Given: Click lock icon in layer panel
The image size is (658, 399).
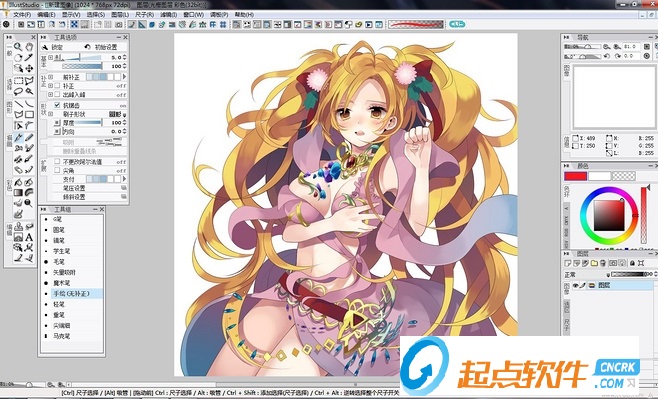Looking at the screenshot, I should pyautogui.click(x=632, y=263).
